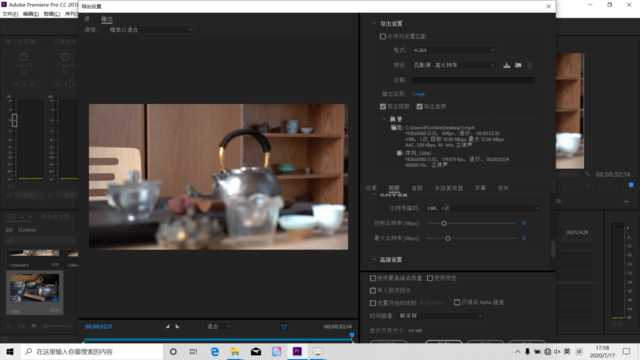
Task: Open the 多路复用器 tab
Action: pos(449,188)
